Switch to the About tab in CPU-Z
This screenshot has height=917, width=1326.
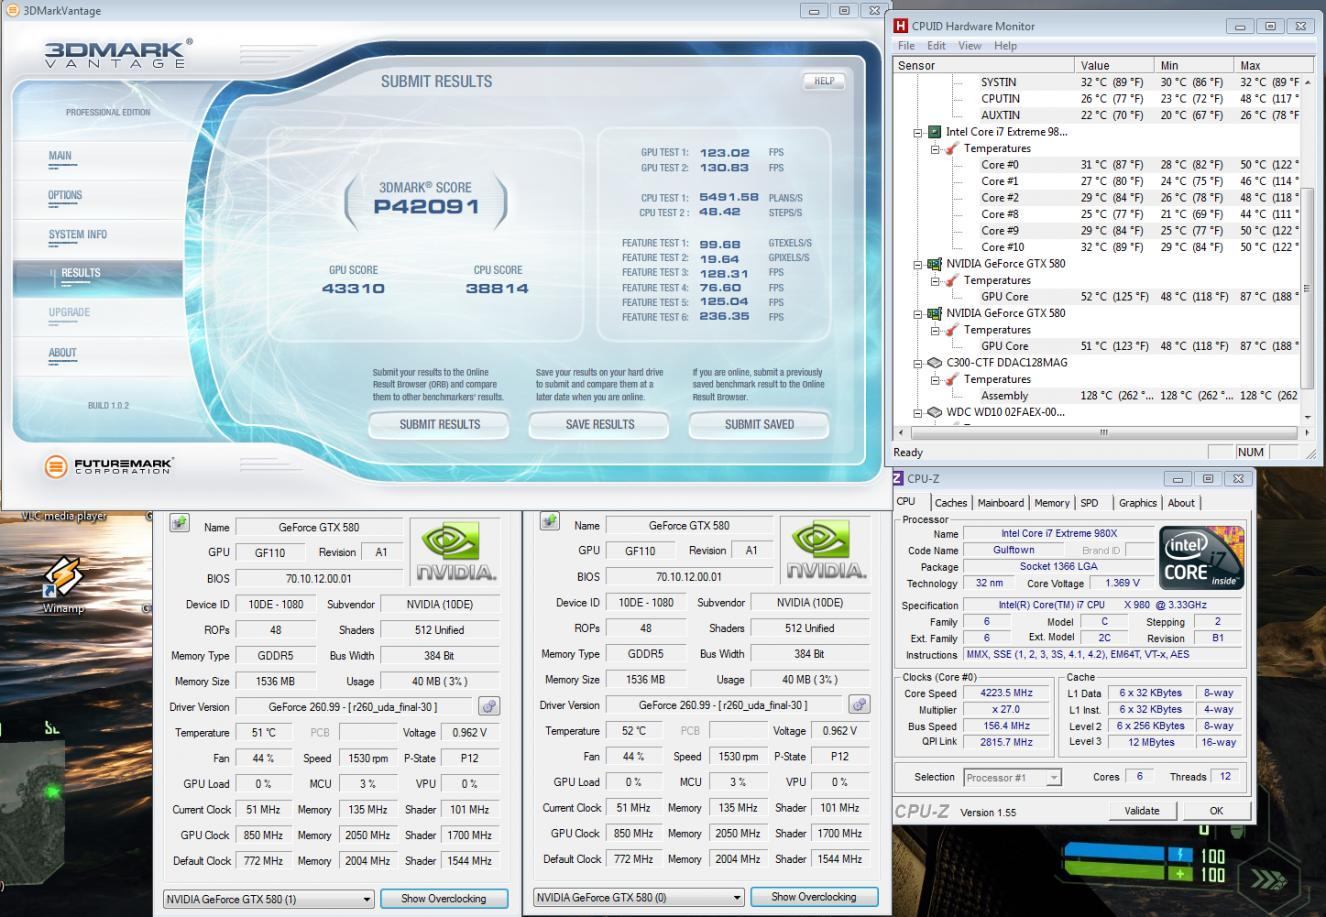pyautogui.click(x=1181, y=503)
